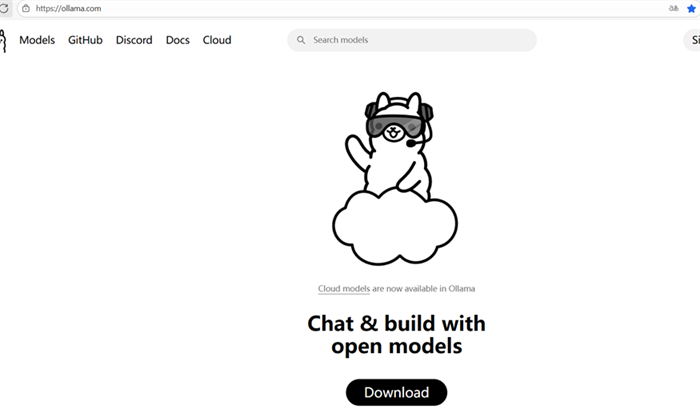Viewport: 700px width, 407px height.
Task: Click the translate icon in address bar
Action: tap(674, 8)
